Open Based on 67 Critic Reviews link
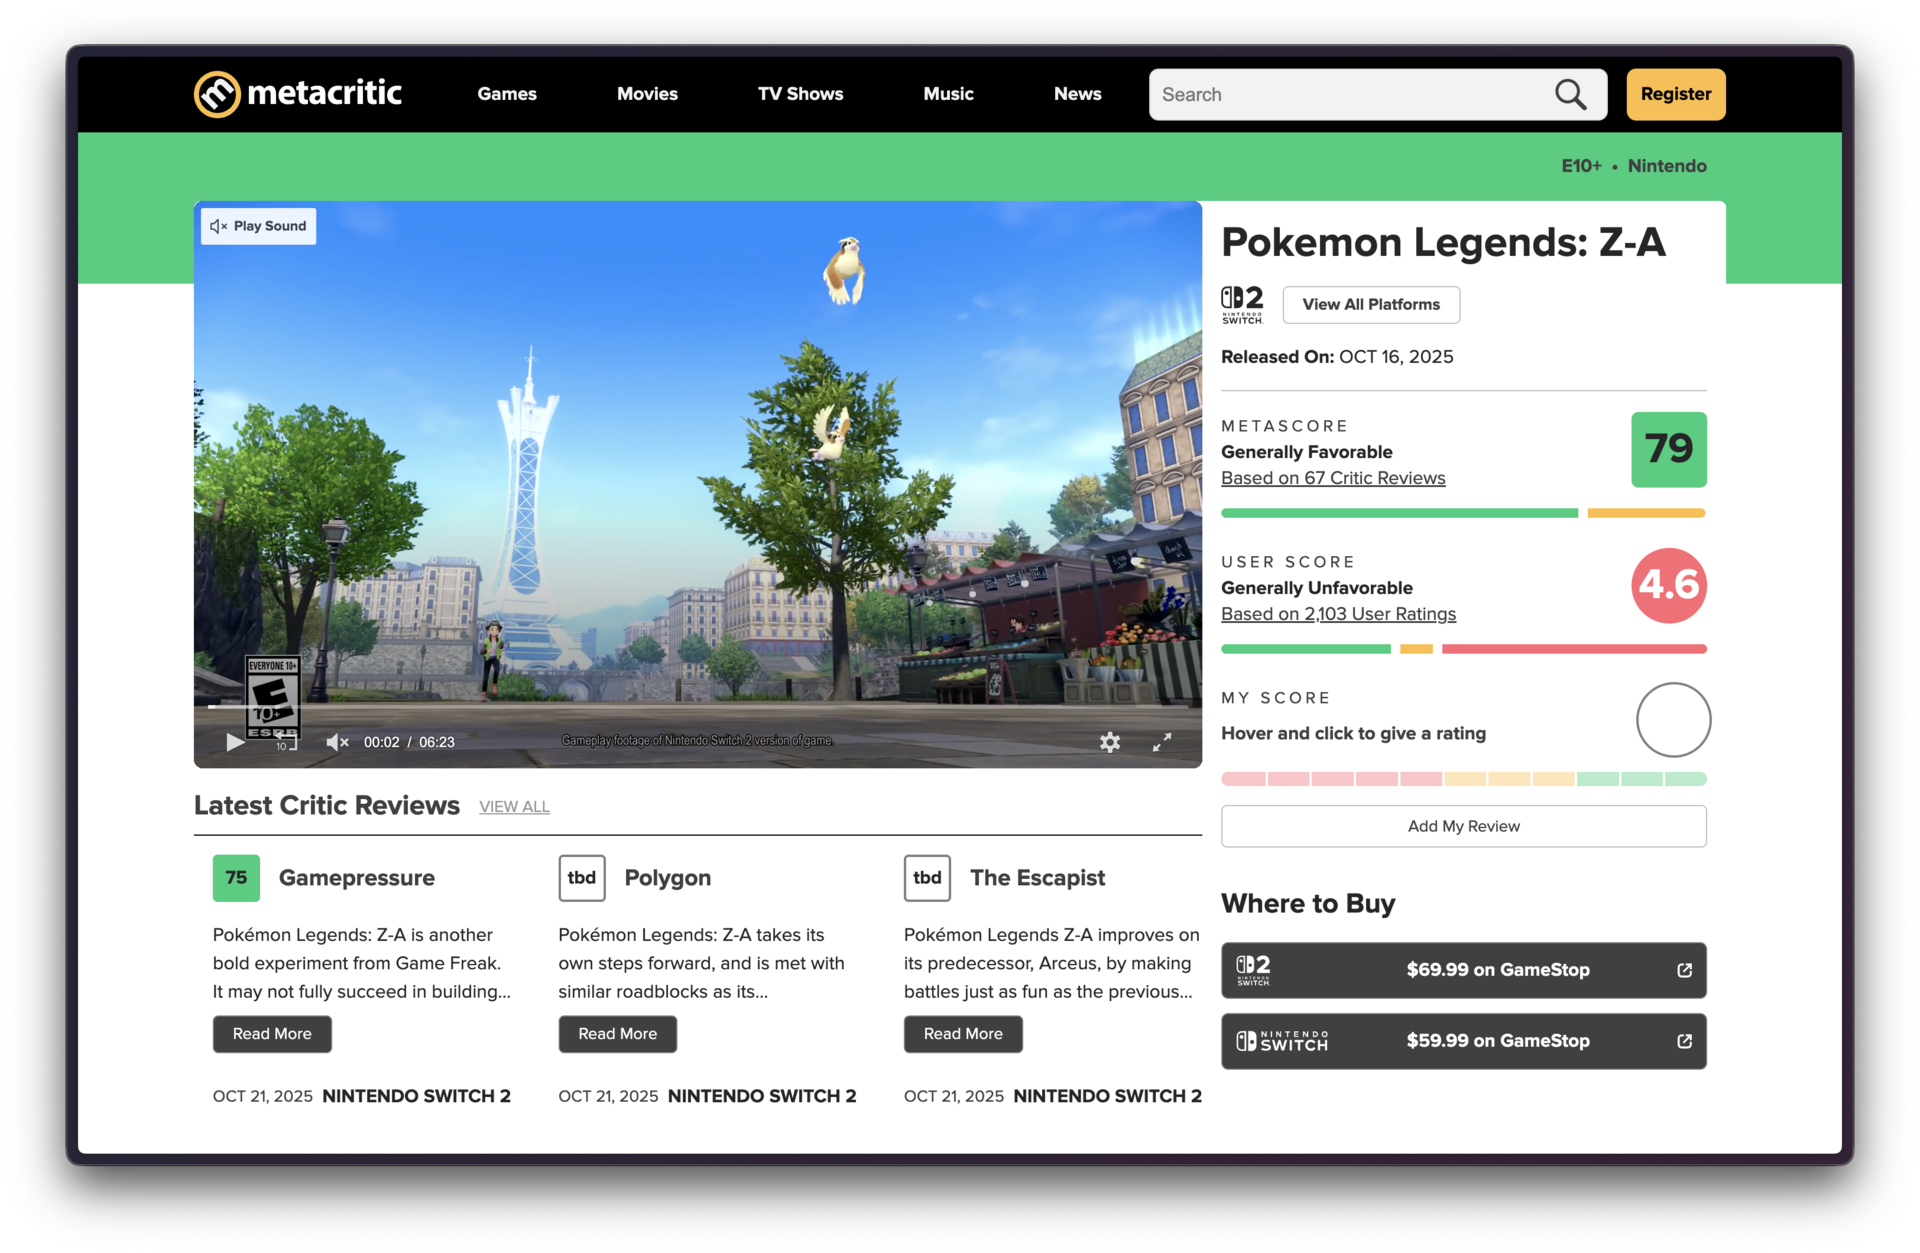Viewport: 1920px width, 1253px height. (1333, 478)
